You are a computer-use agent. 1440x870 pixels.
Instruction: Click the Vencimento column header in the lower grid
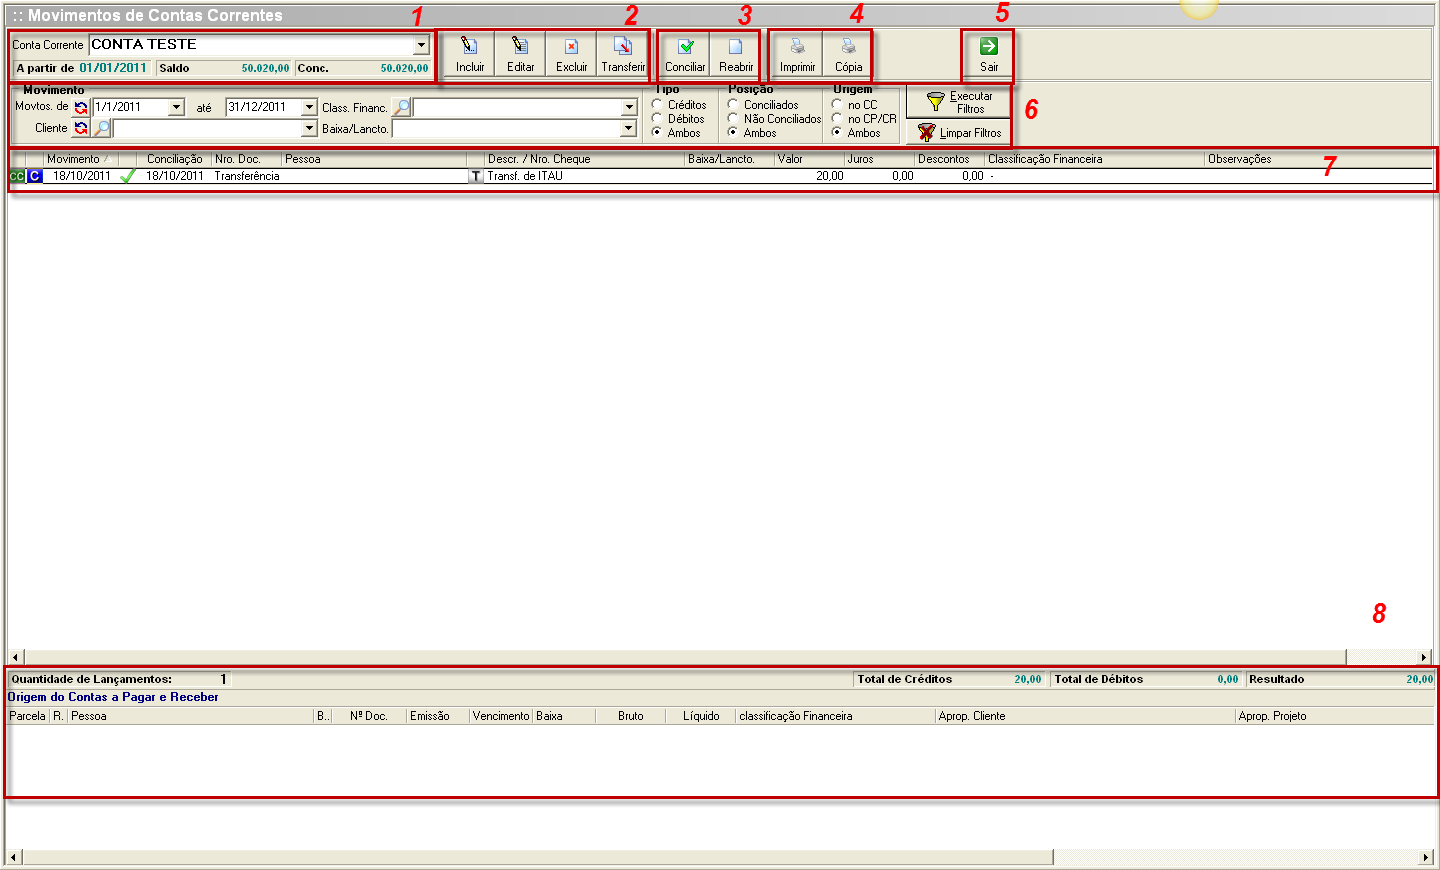500,716
